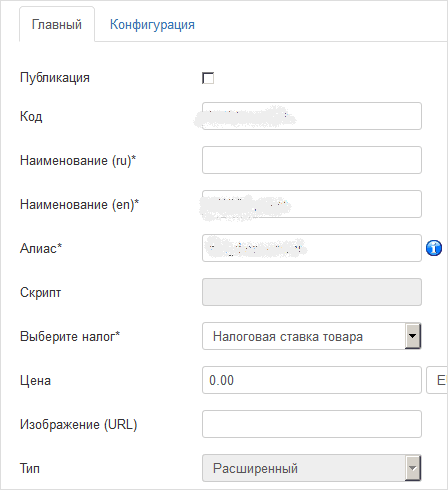Viewport: 448px width, 490px height.
Task: Select the Алиас input box
Action: pyautogui.click(x=312, y=248)
